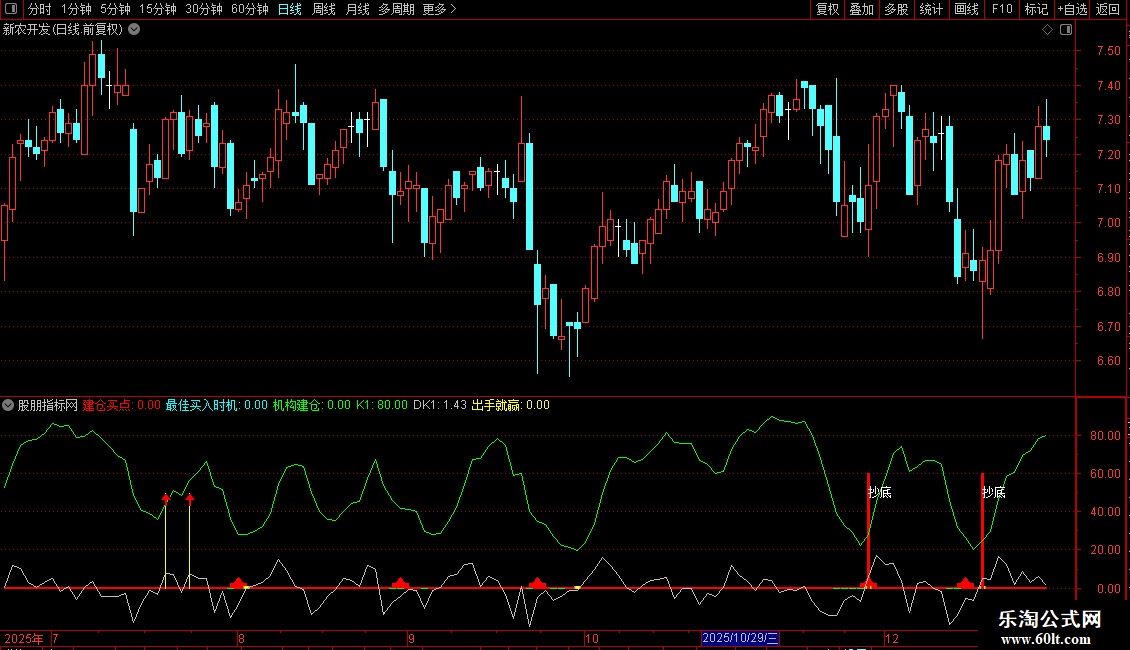Click the panel layout icon at top-left
The height and width of the screenshot is (650, 1130).
coord(11,9)
